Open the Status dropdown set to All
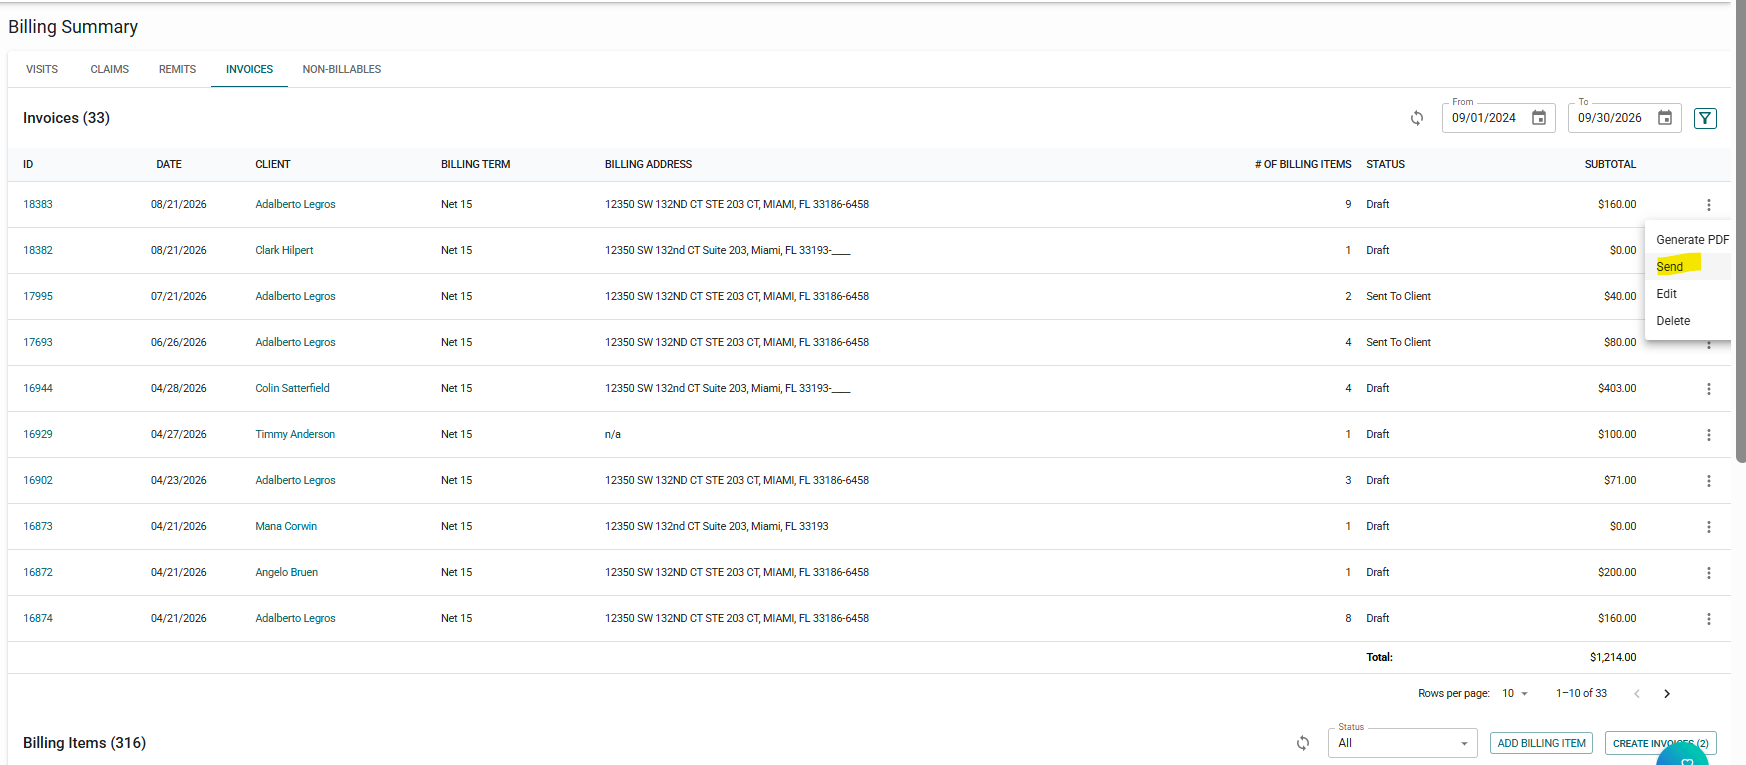1746x765 pixels. click(x=1403, y=743)
